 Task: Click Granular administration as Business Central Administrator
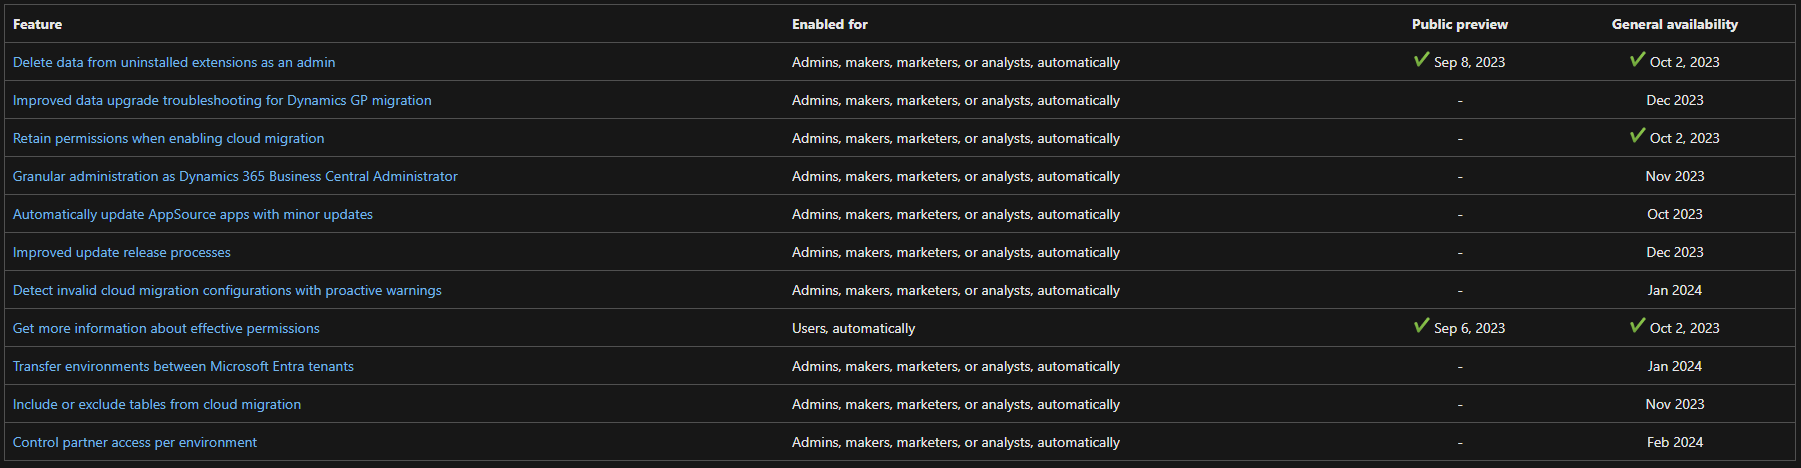(235, 176)
